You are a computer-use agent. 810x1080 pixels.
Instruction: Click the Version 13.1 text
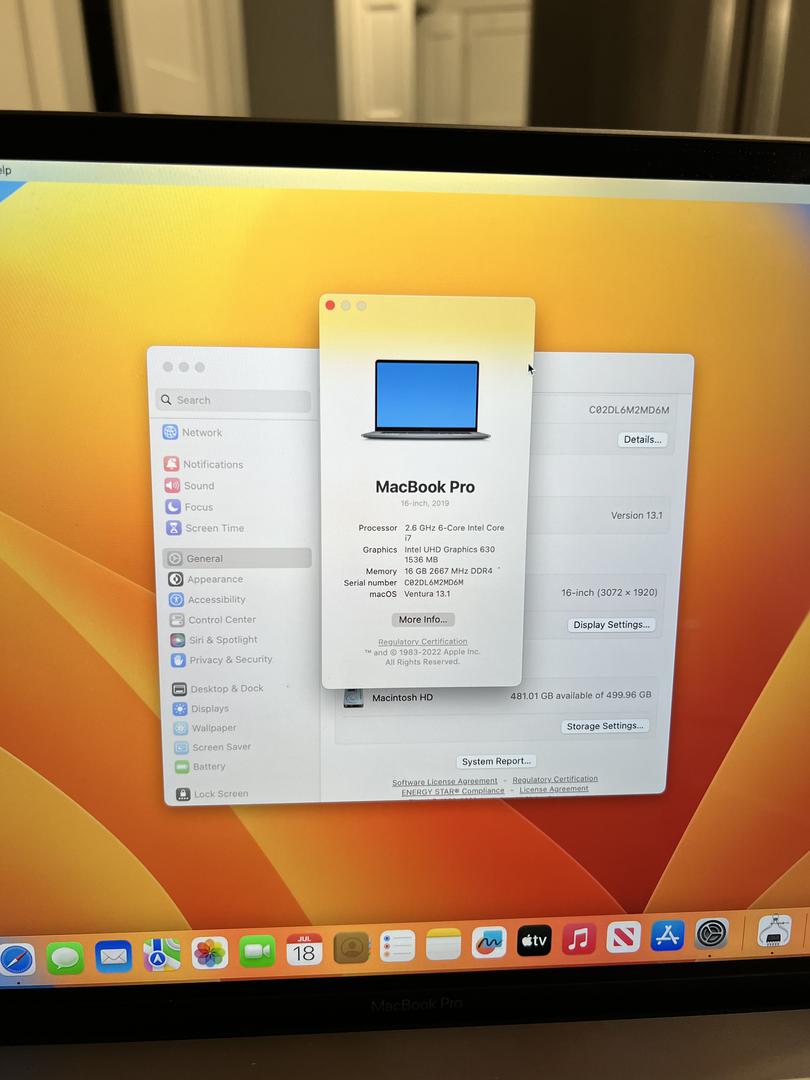636,515
